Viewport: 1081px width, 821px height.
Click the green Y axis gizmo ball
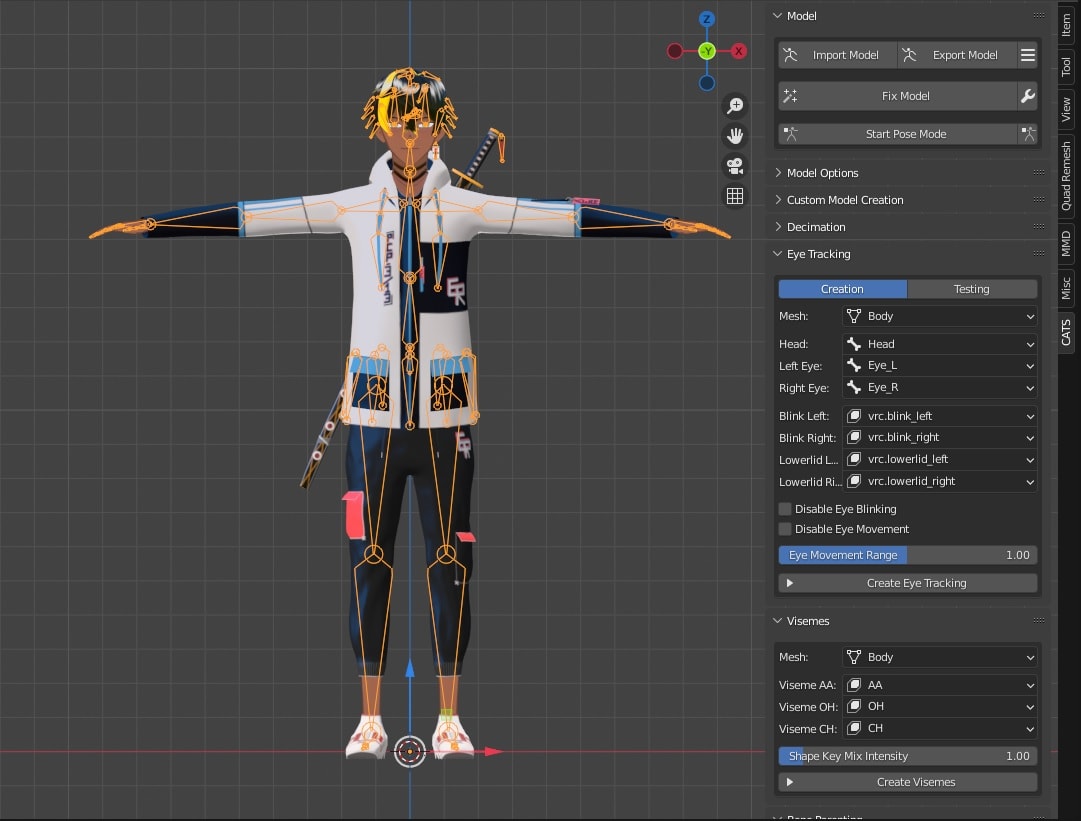[x=707, y=50]
